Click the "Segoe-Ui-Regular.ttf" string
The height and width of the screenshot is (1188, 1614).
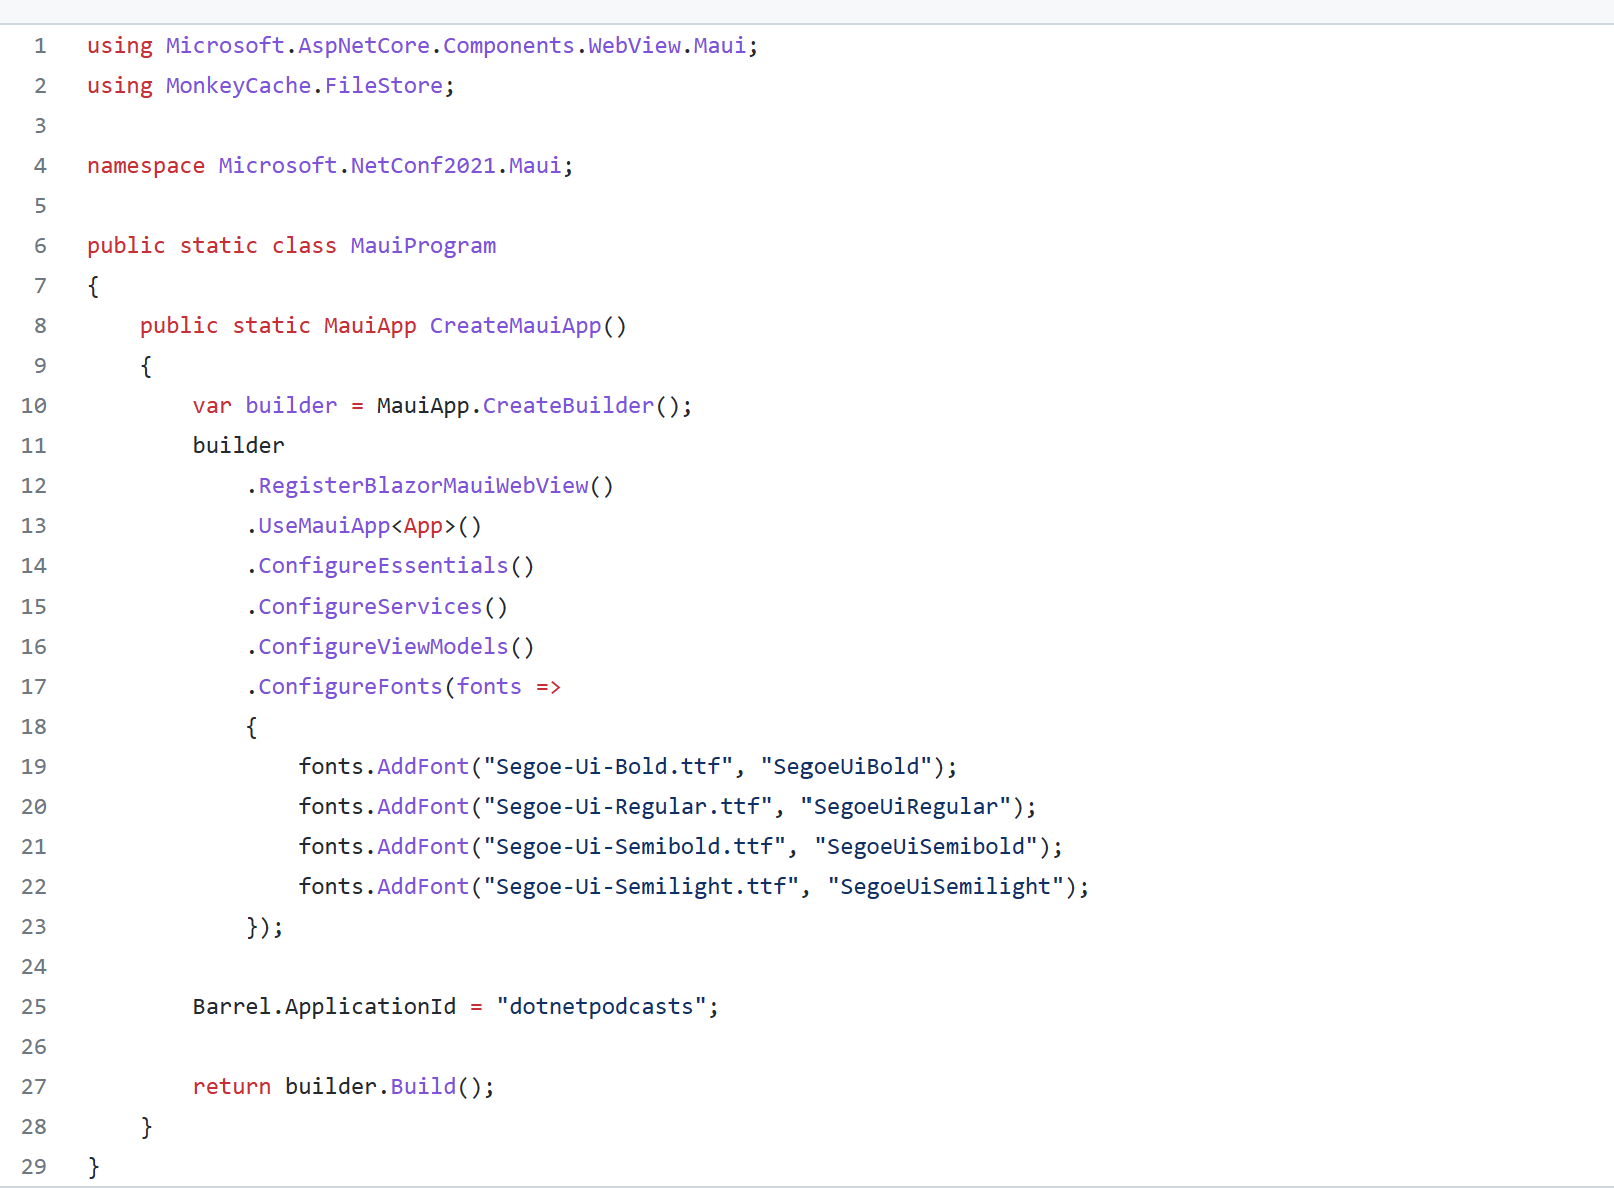[628, 807]
